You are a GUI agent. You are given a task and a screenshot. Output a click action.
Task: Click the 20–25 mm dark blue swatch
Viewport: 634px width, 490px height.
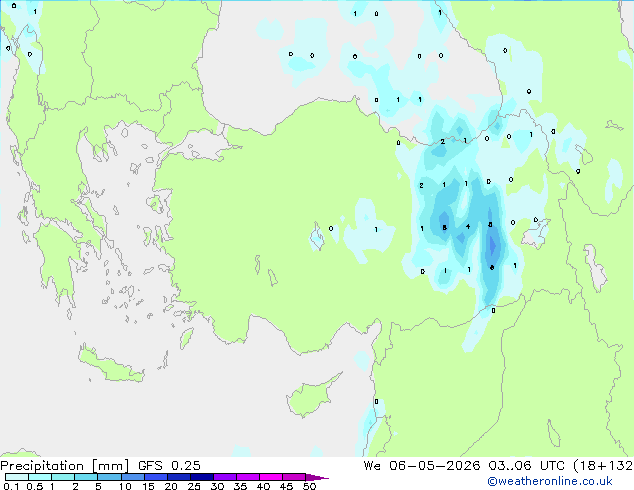(178, 477)
